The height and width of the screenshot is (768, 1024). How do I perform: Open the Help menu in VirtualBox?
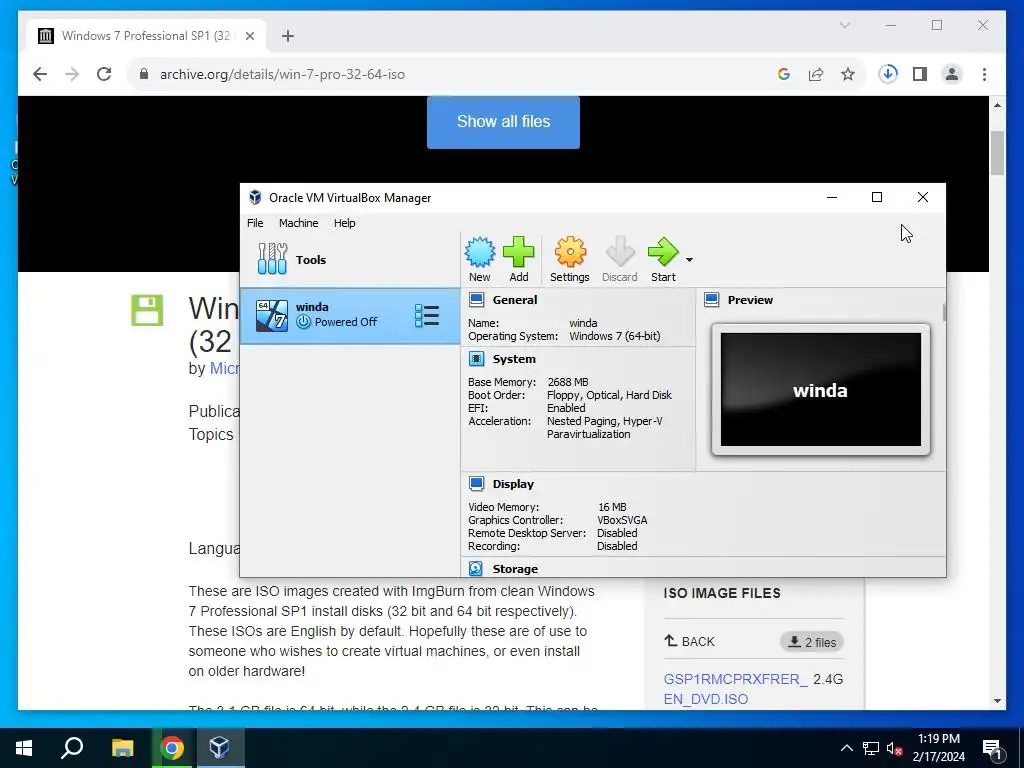[344, 223]
